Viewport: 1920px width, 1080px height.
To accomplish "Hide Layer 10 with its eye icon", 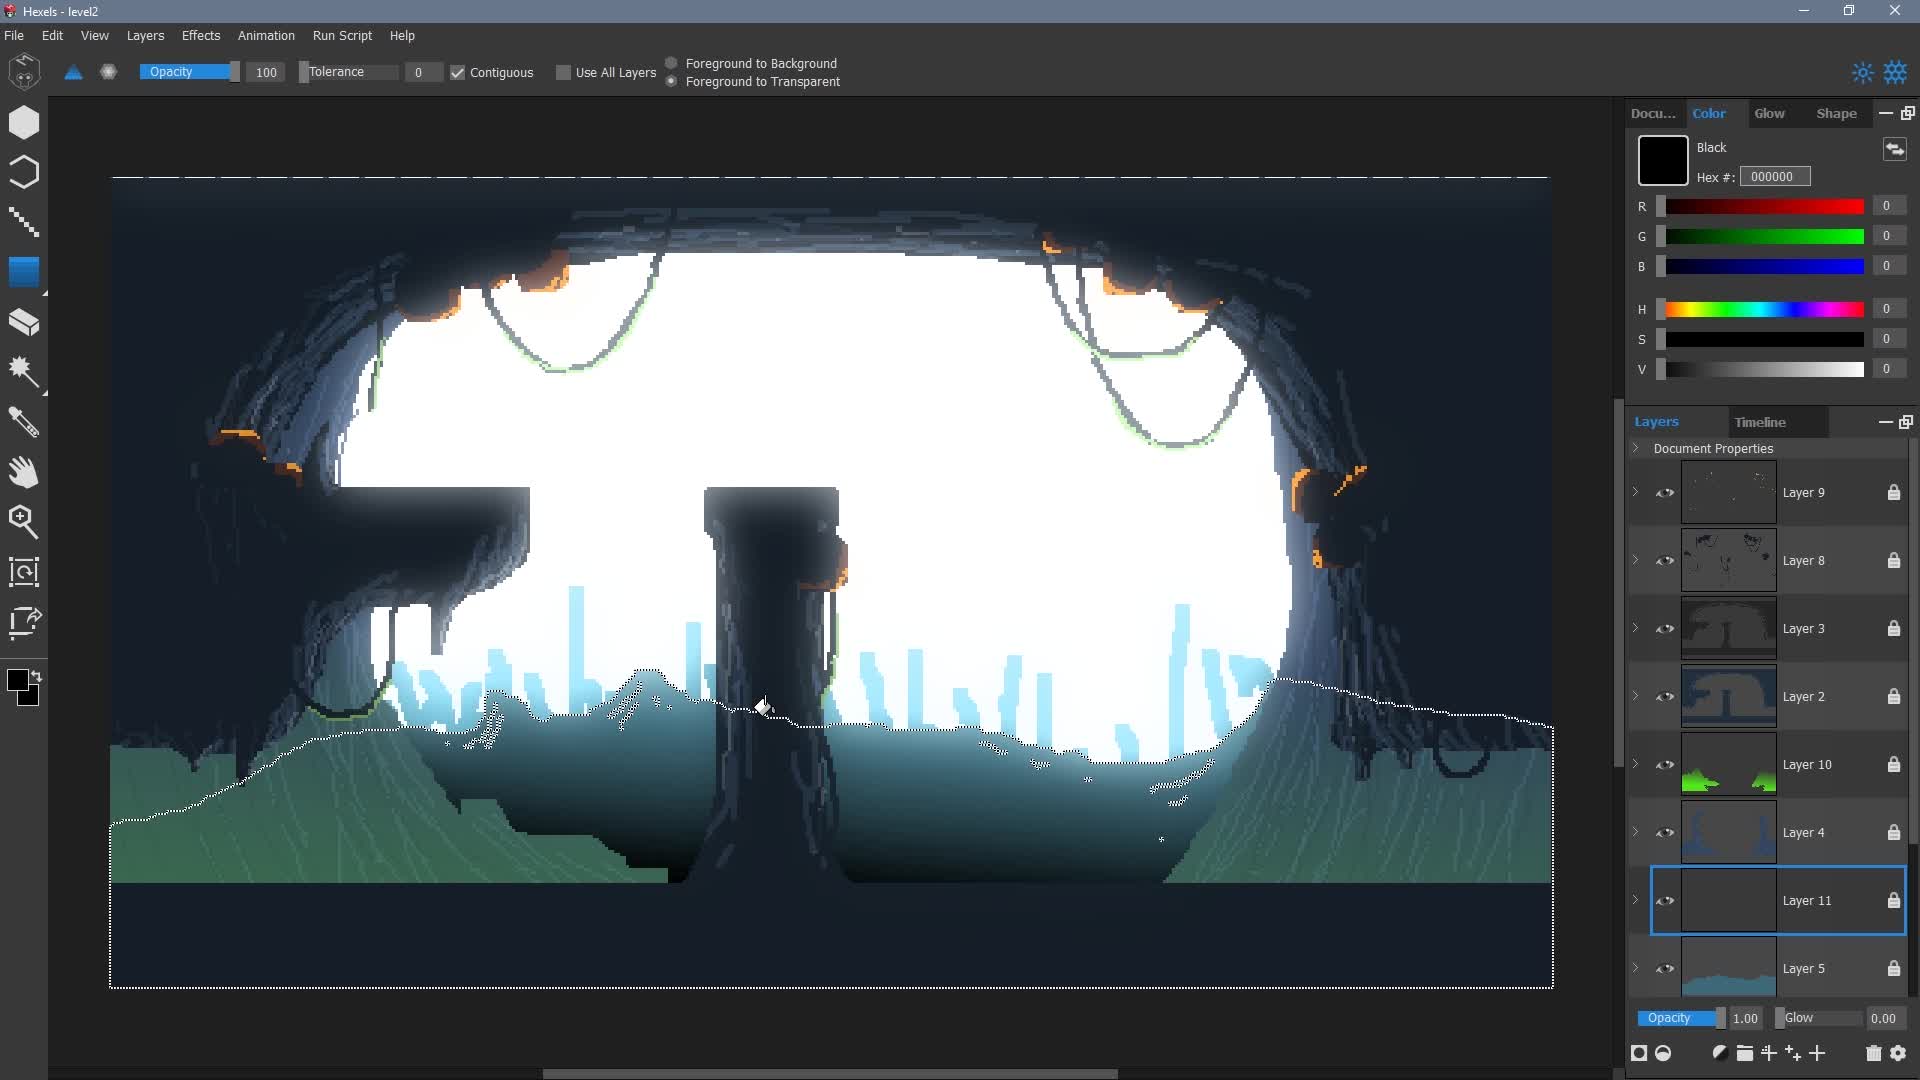I will (1665, 765).
